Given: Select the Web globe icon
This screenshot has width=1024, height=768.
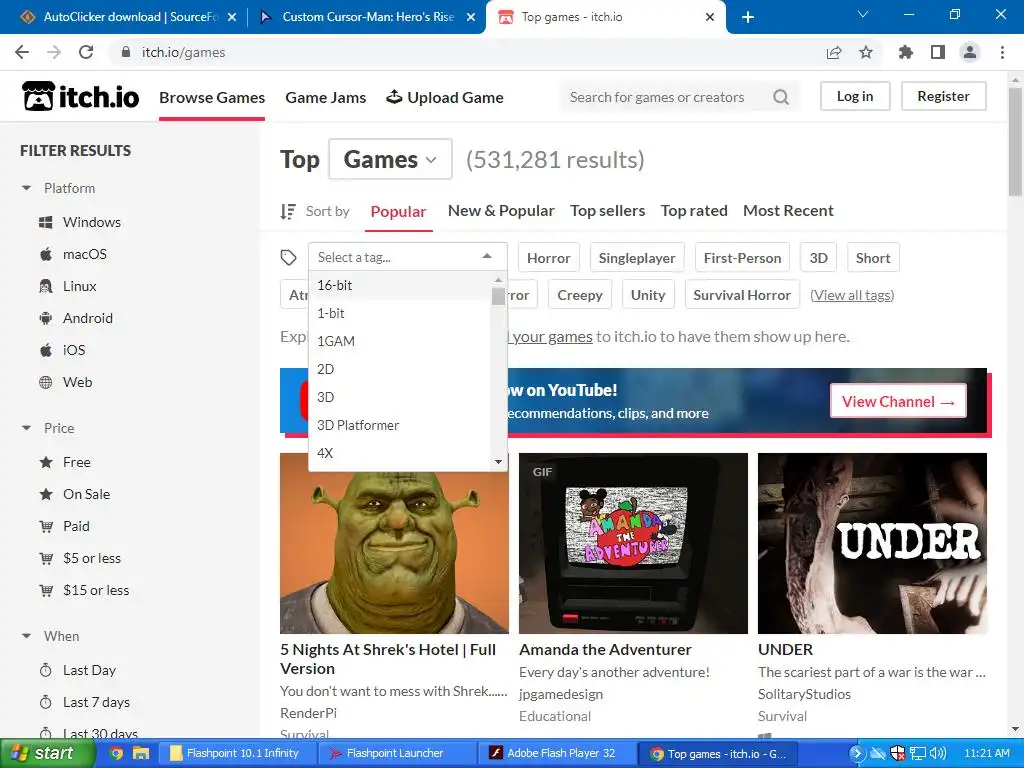Looking at the screenshot, I should click(x=46, y=382).
